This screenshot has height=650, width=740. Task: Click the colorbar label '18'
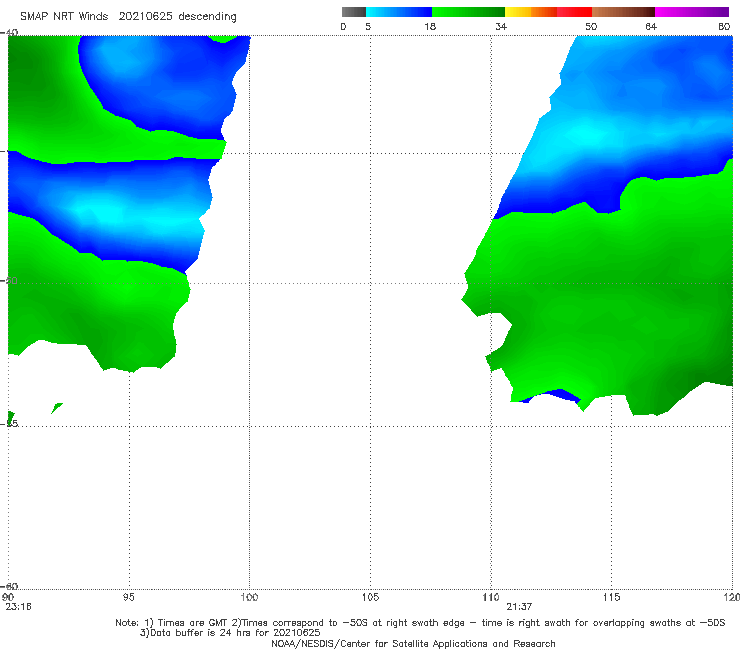coord(430,26)
